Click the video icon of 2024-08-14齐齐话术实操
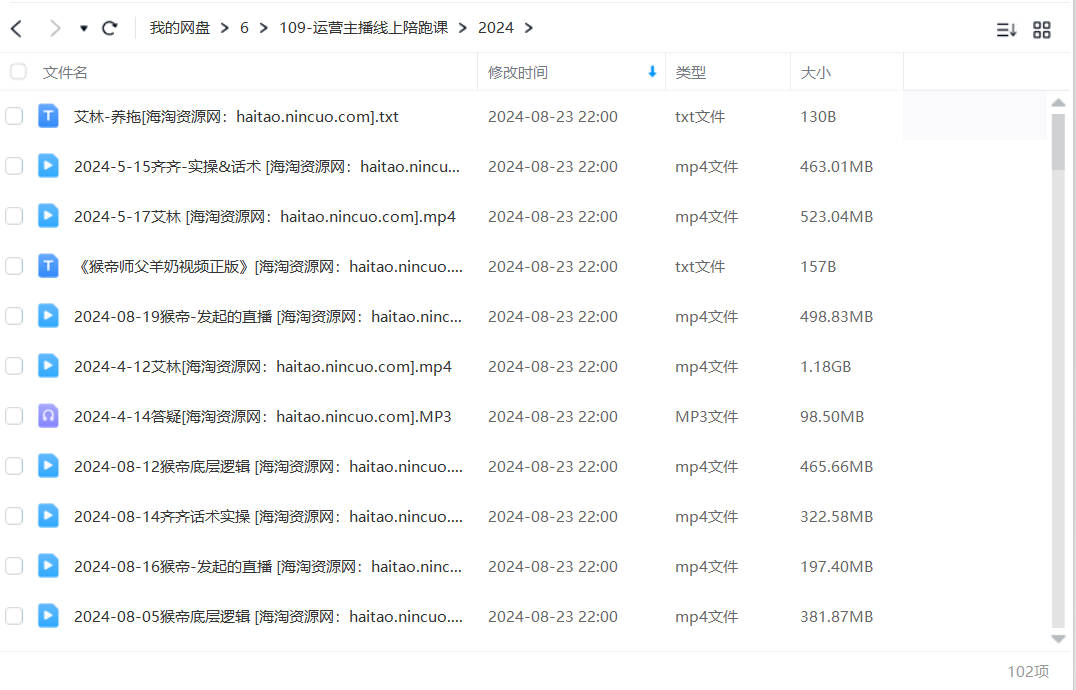Viewport: 1076px width, 690px height. click(48, 516)
